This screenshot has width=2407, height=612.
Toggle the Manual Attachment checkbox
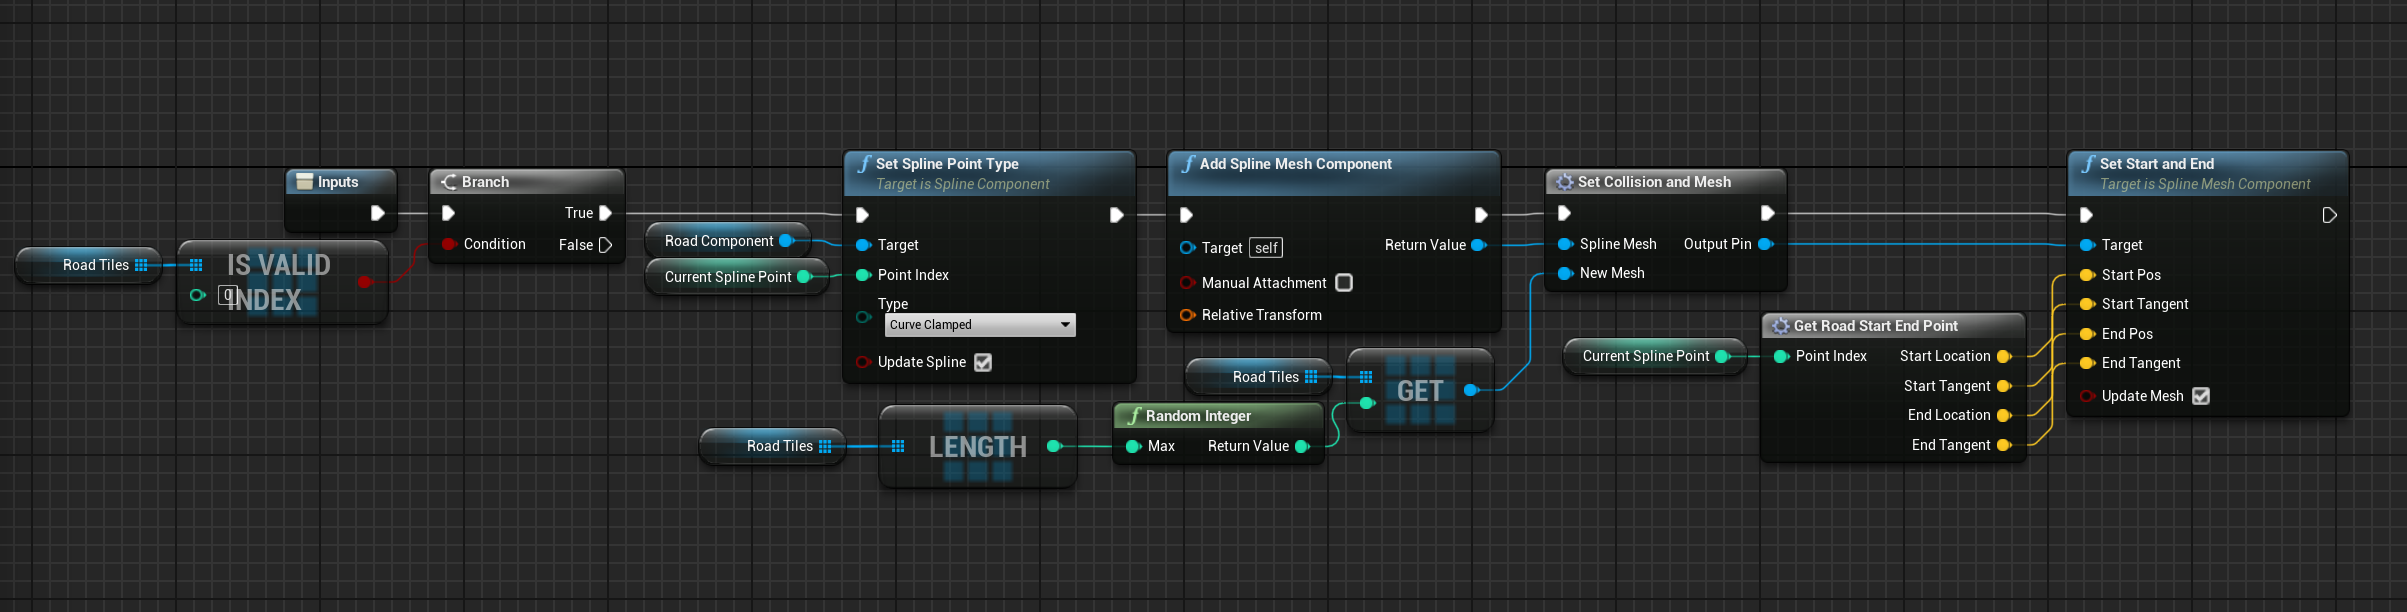click(x=1344, y=283)
